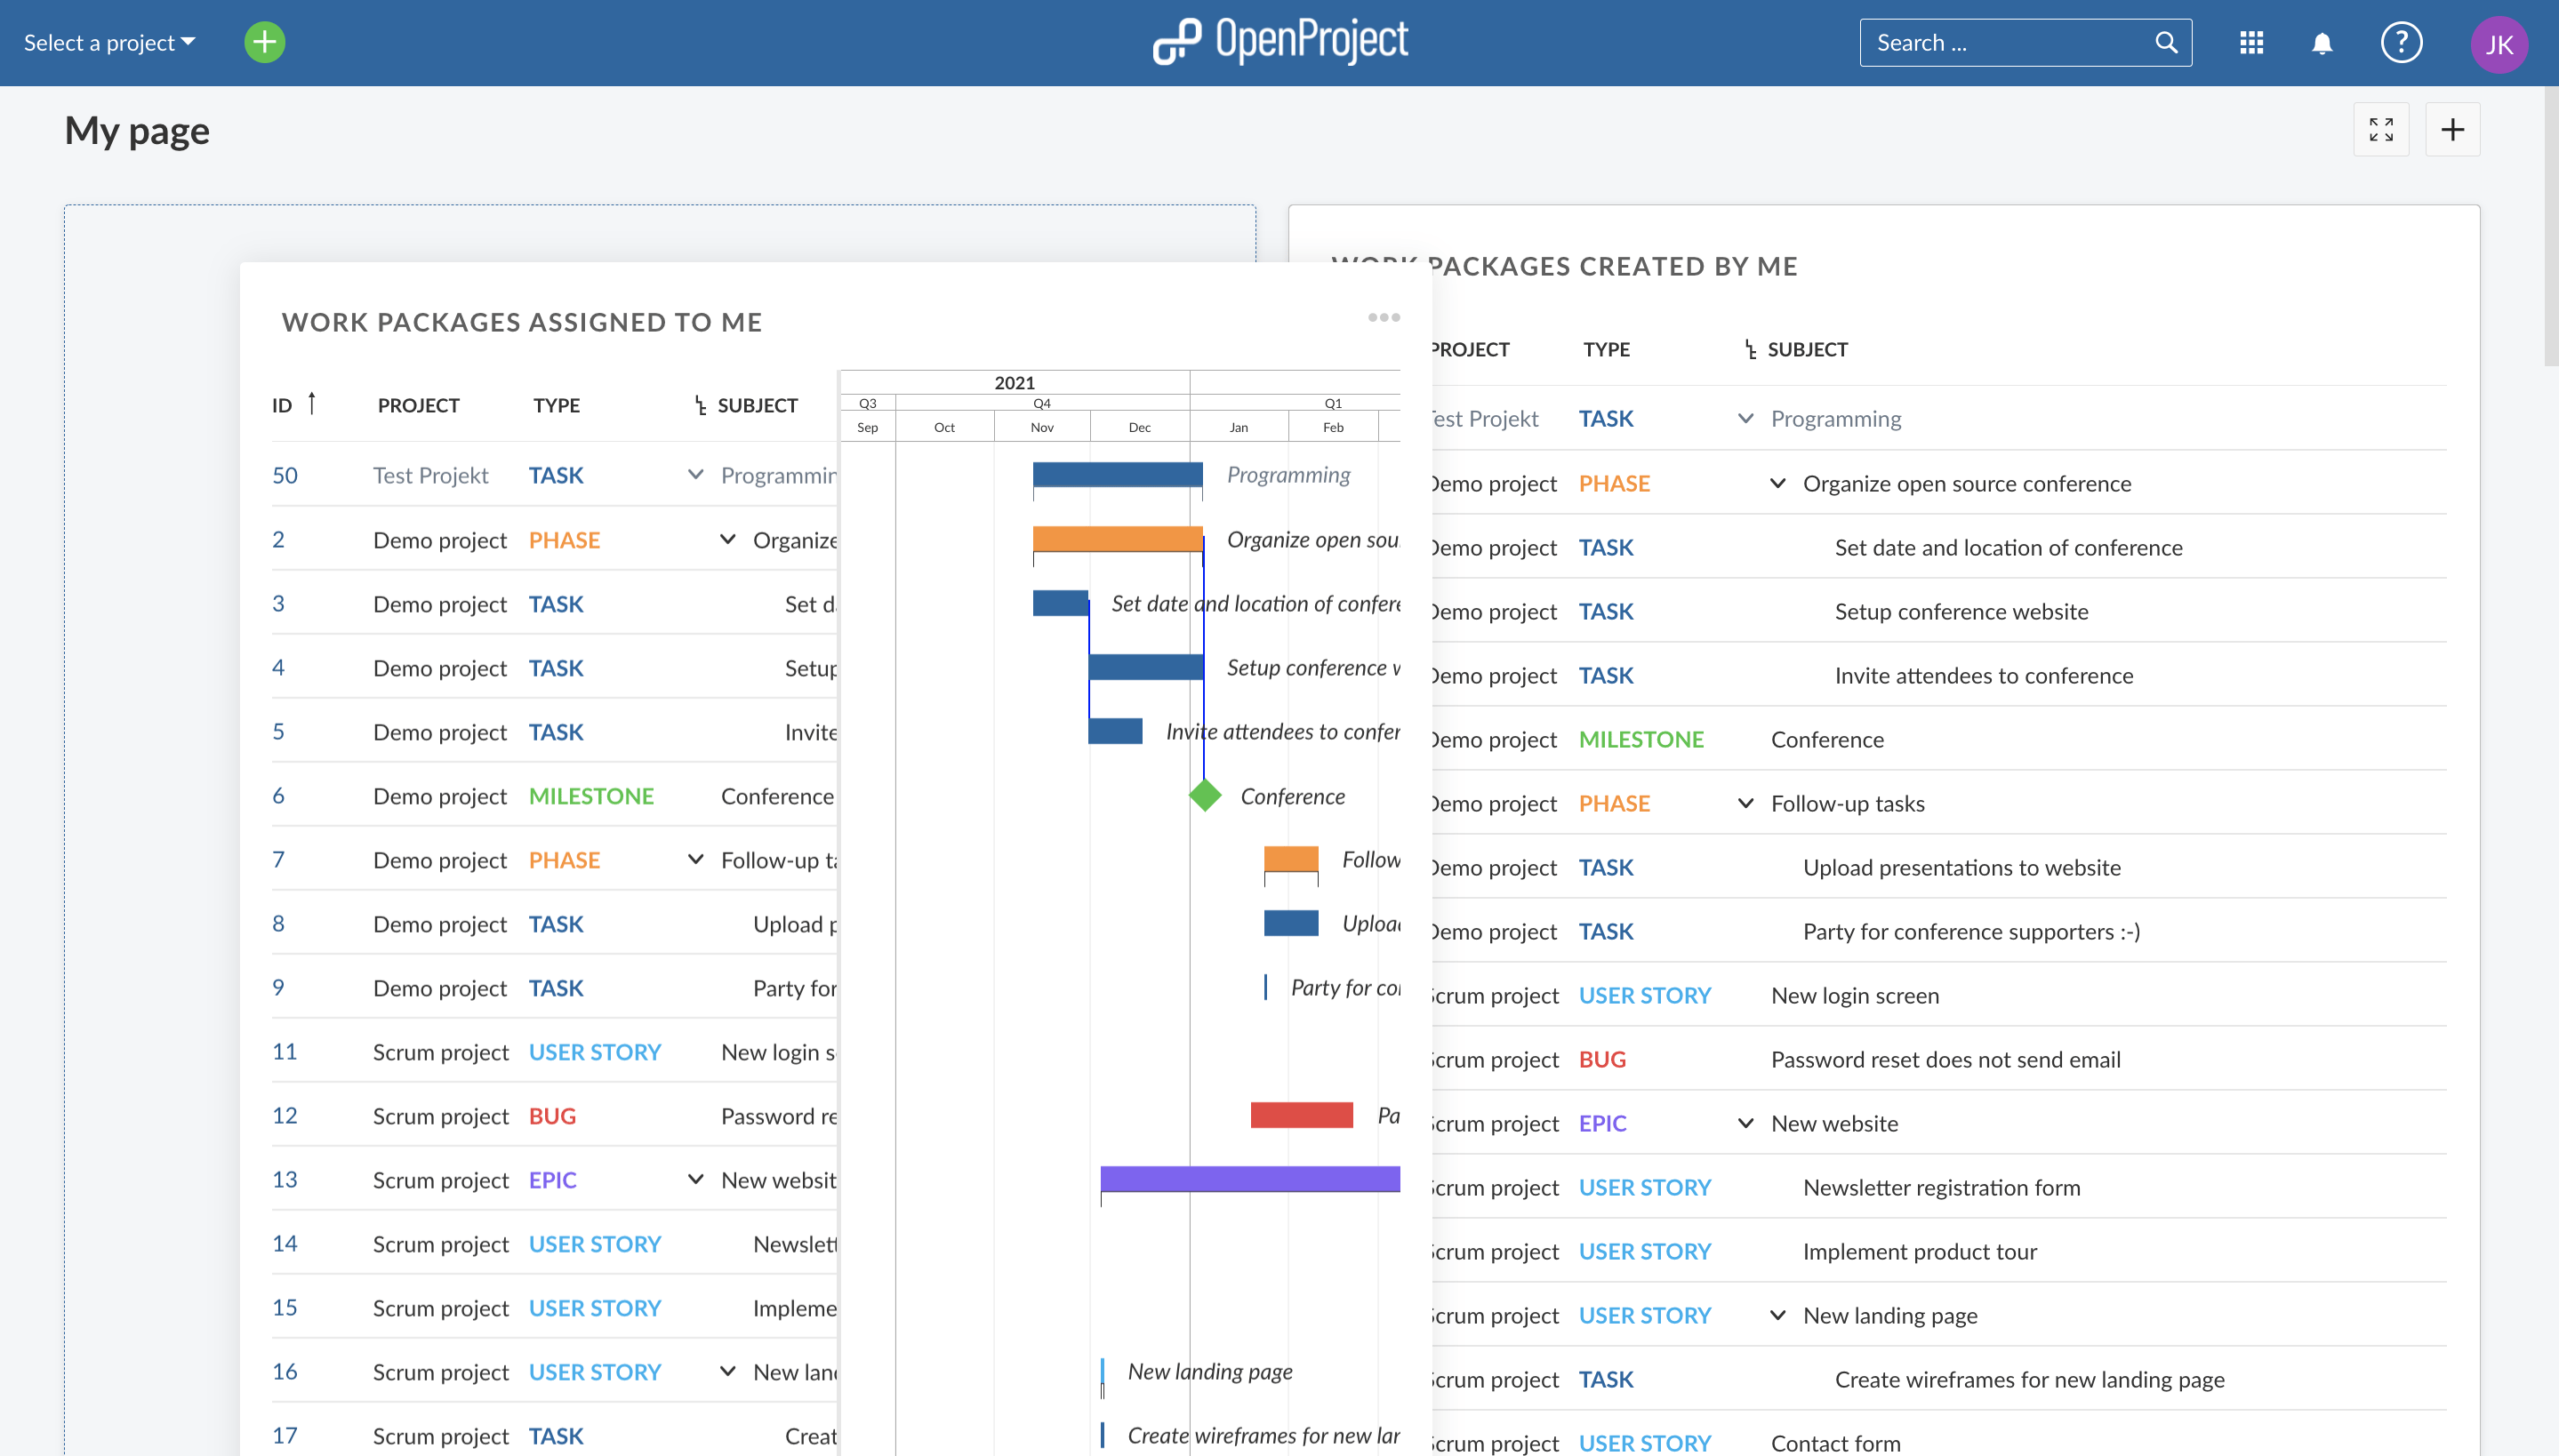The height and width of the screenshot is (1456, 2559).
Task: Click the green Conference milestone diamond
Action: (1205, 795)
